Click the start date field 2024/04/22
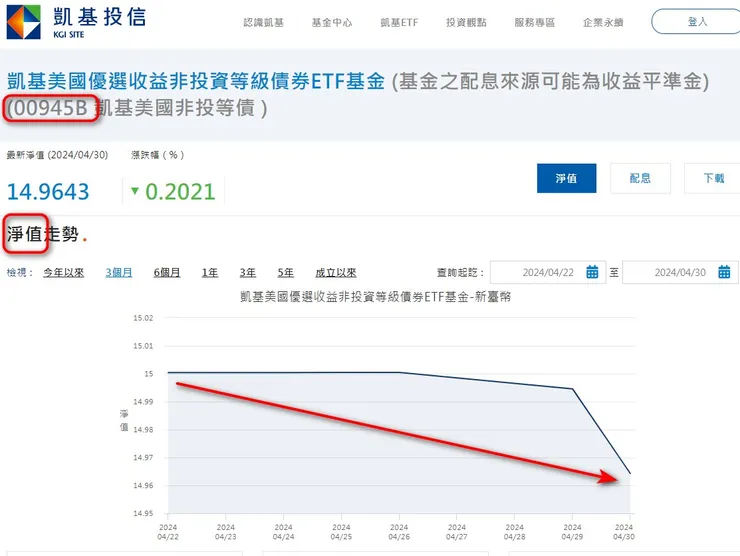740x556 pixels. click(x=548, y=272)
